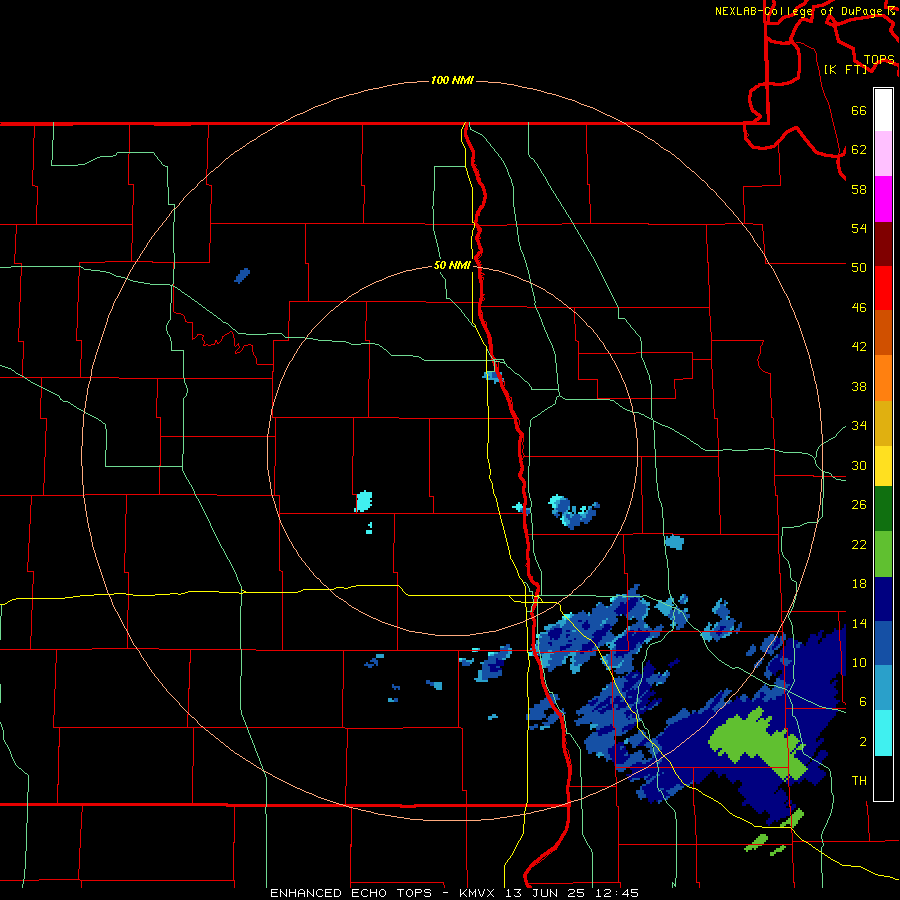Click the "TOPS" legend title
This screenshot has height=900, width=900.
pyautogui.click(x=879, y=59)
